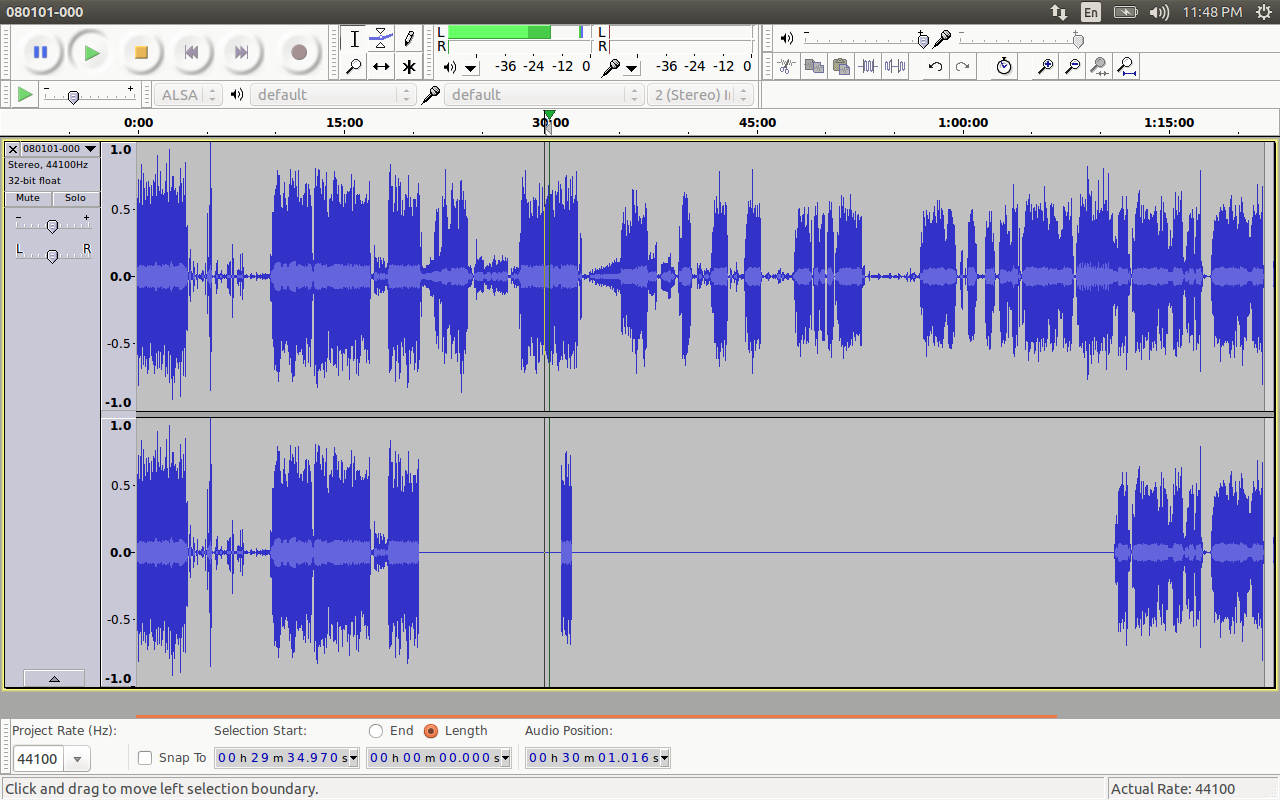Activate the Multi-Tool asterisk icon

point(409,67)
